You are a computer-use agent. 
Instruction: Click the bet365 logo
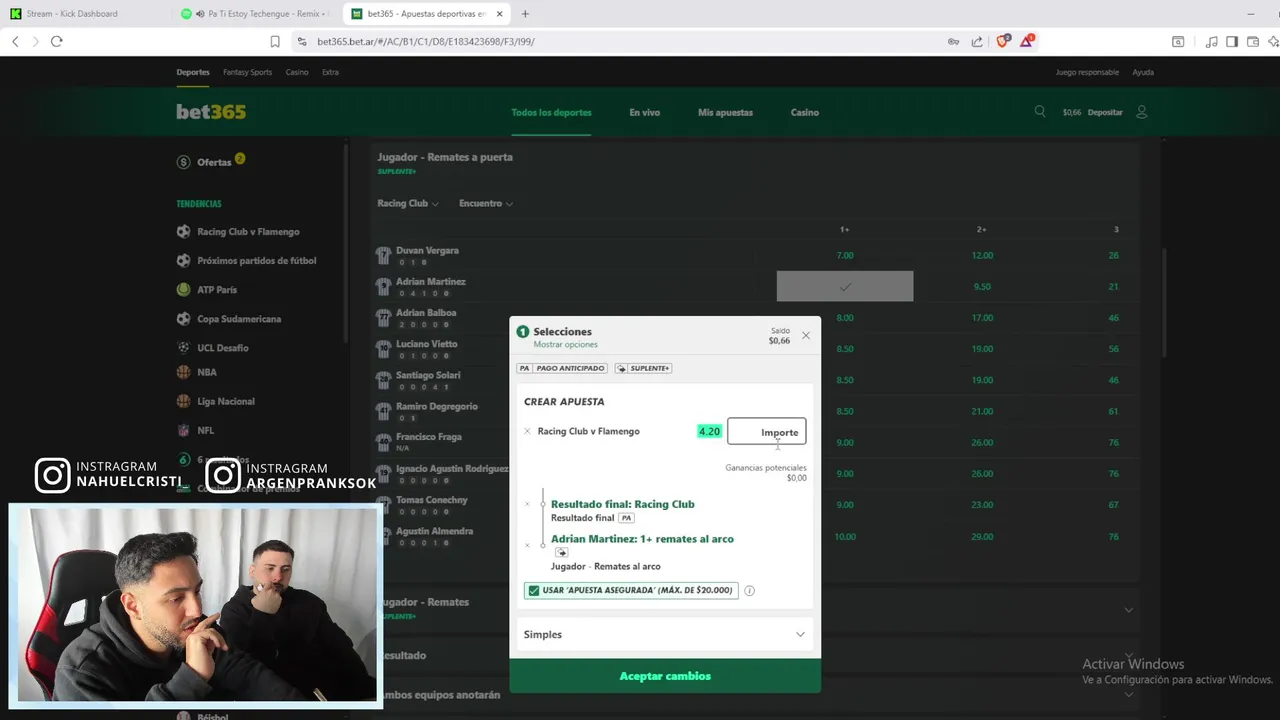(211, 112)
